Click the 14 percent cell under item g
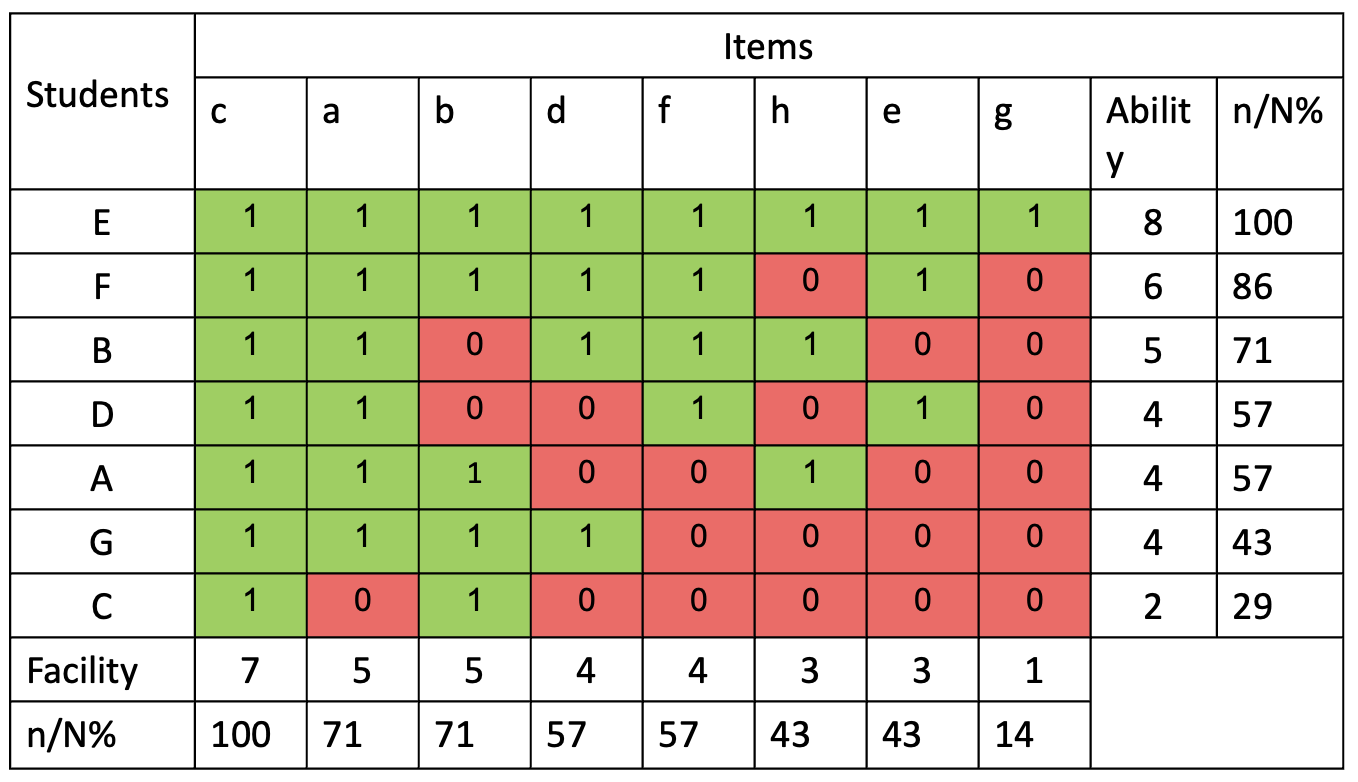1358x782 pixels. (x=1034, y=735)
